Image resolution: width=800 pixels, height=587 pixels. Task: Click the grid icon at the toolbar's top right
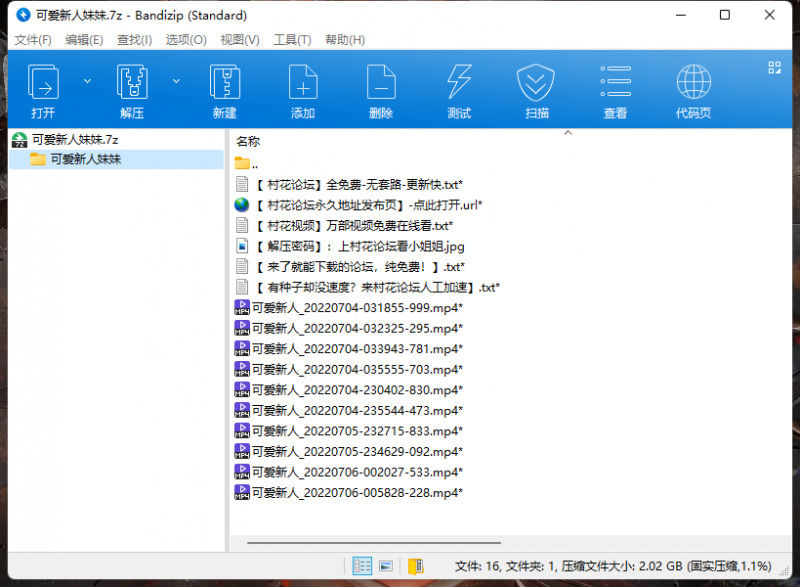point(773,68)
